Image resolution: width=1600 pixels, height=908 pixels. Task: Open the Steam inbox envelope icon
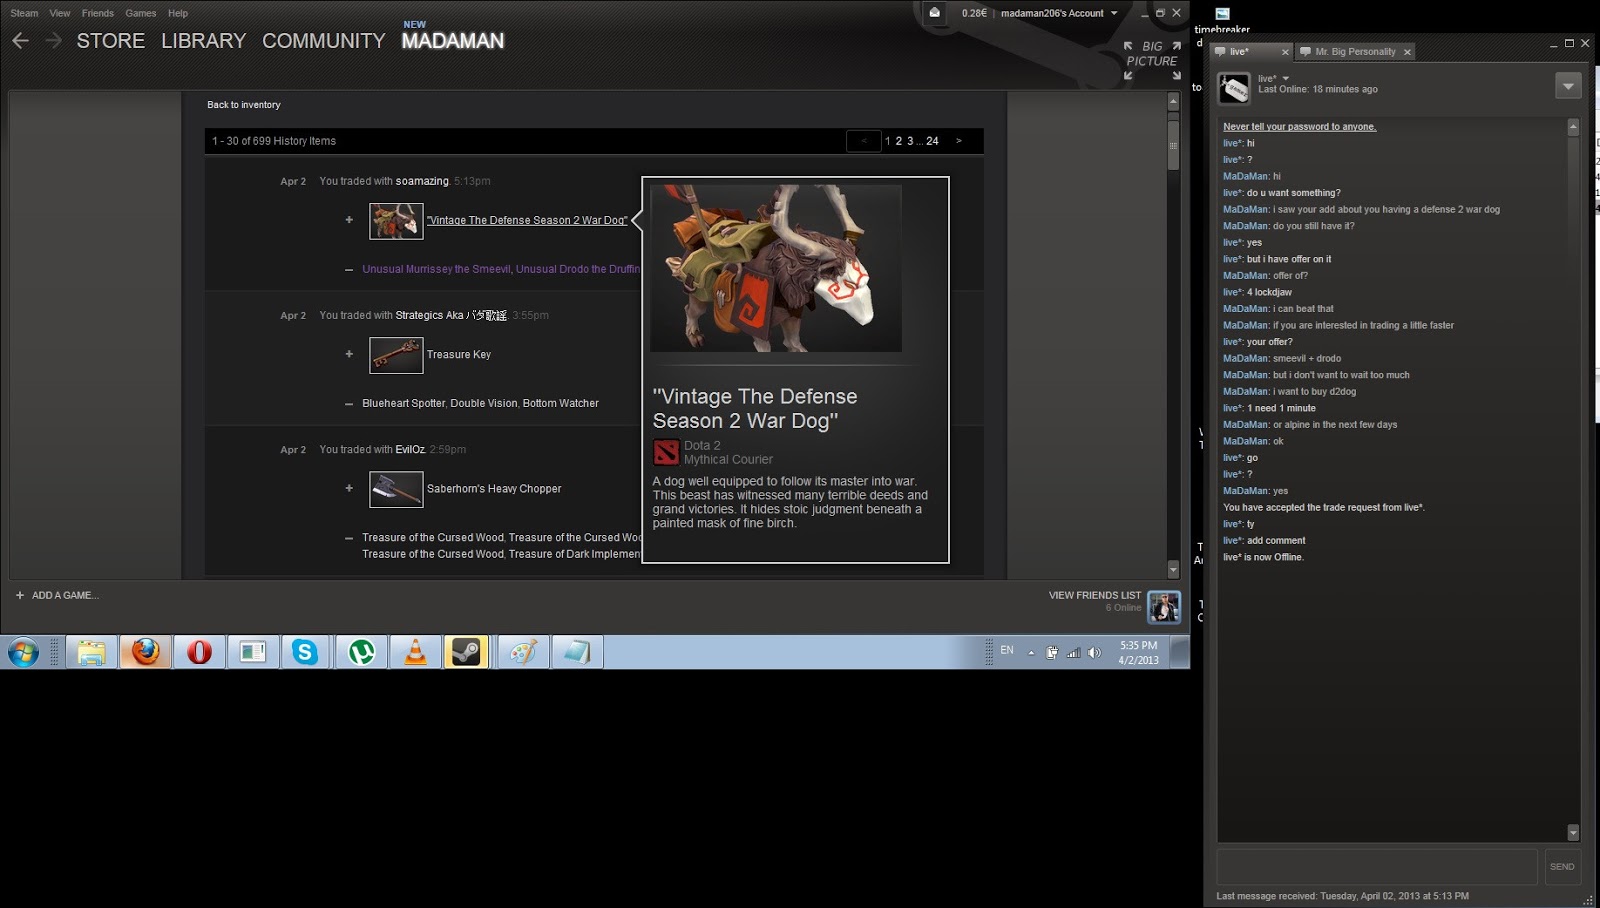[x=934, y=13]
